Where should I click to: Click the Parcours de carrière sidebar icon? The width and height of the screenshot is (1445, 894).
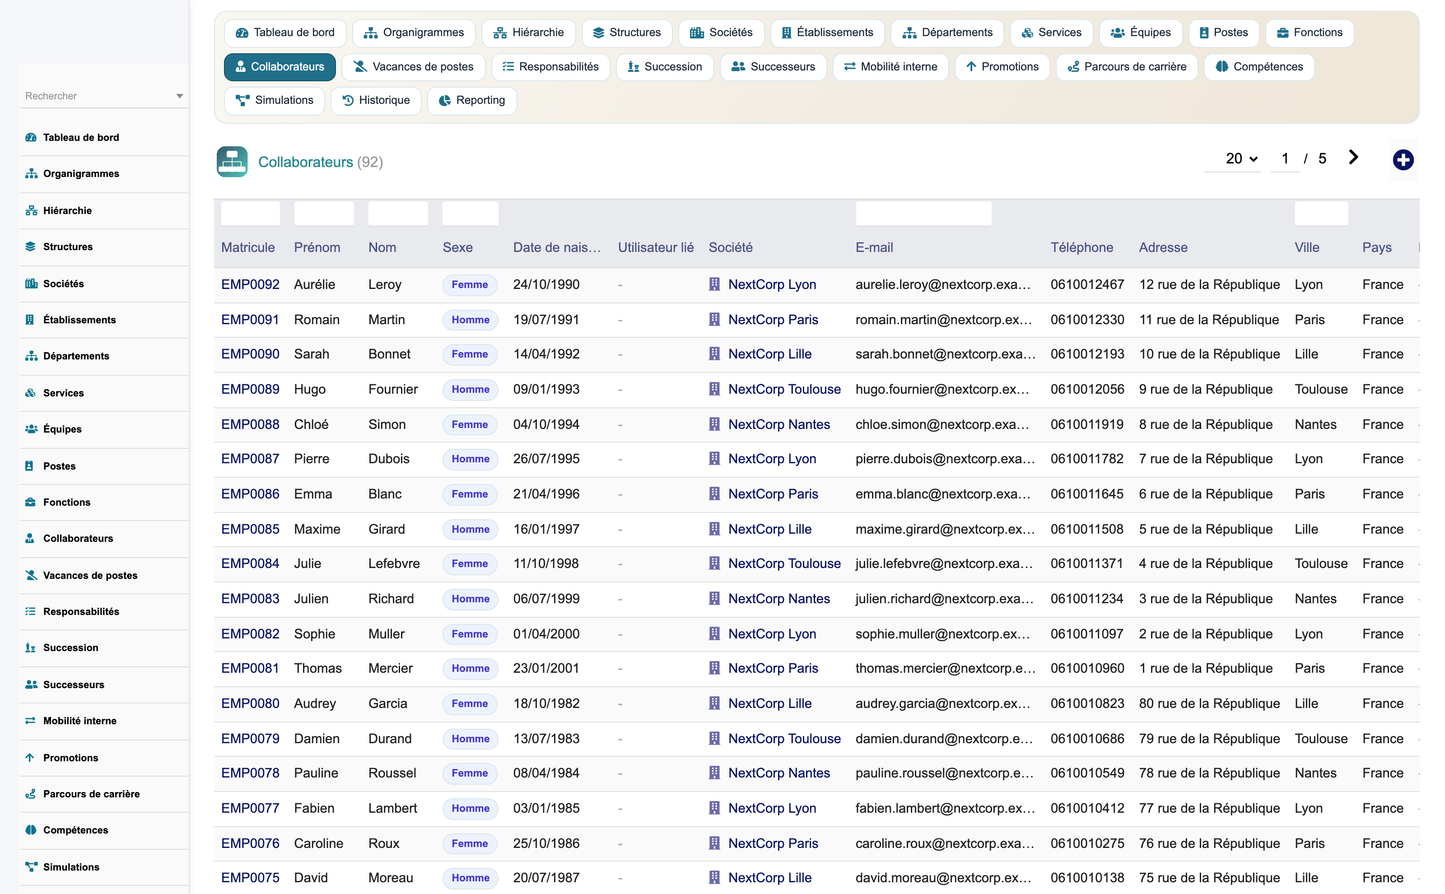tap(31, 794)
